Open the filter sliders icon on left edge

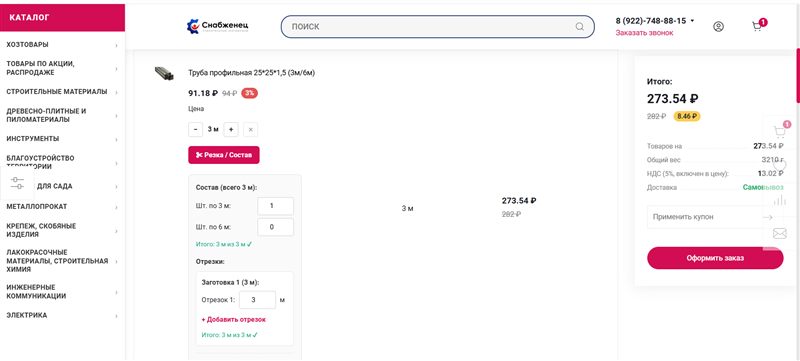[x=17, y=183]
